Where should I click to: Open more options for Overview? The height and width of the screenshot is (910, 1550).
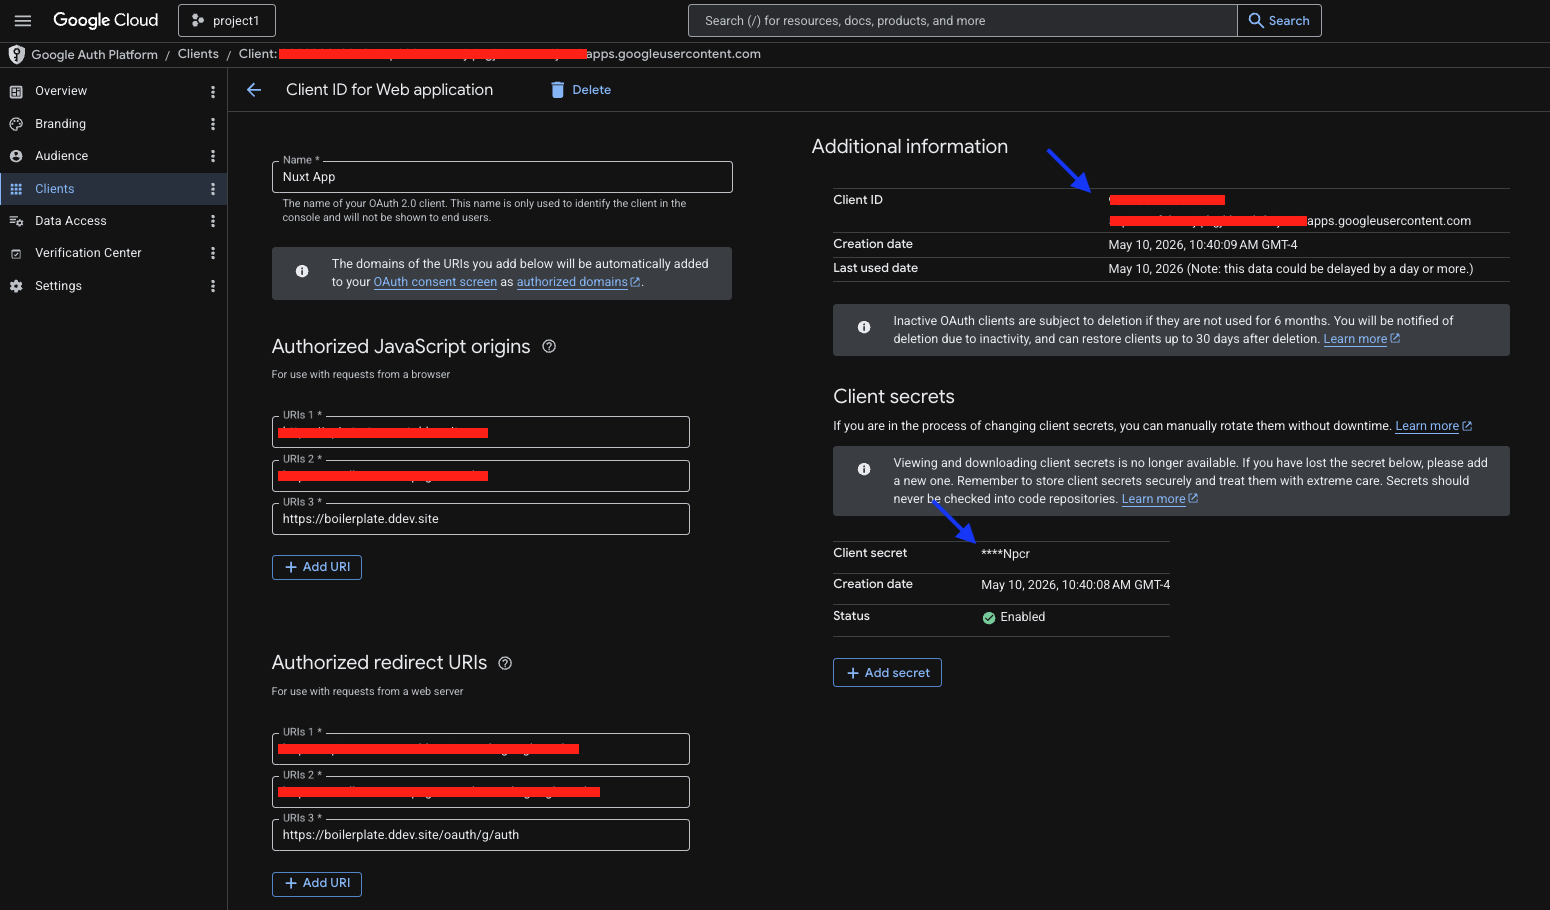point(213,92)
